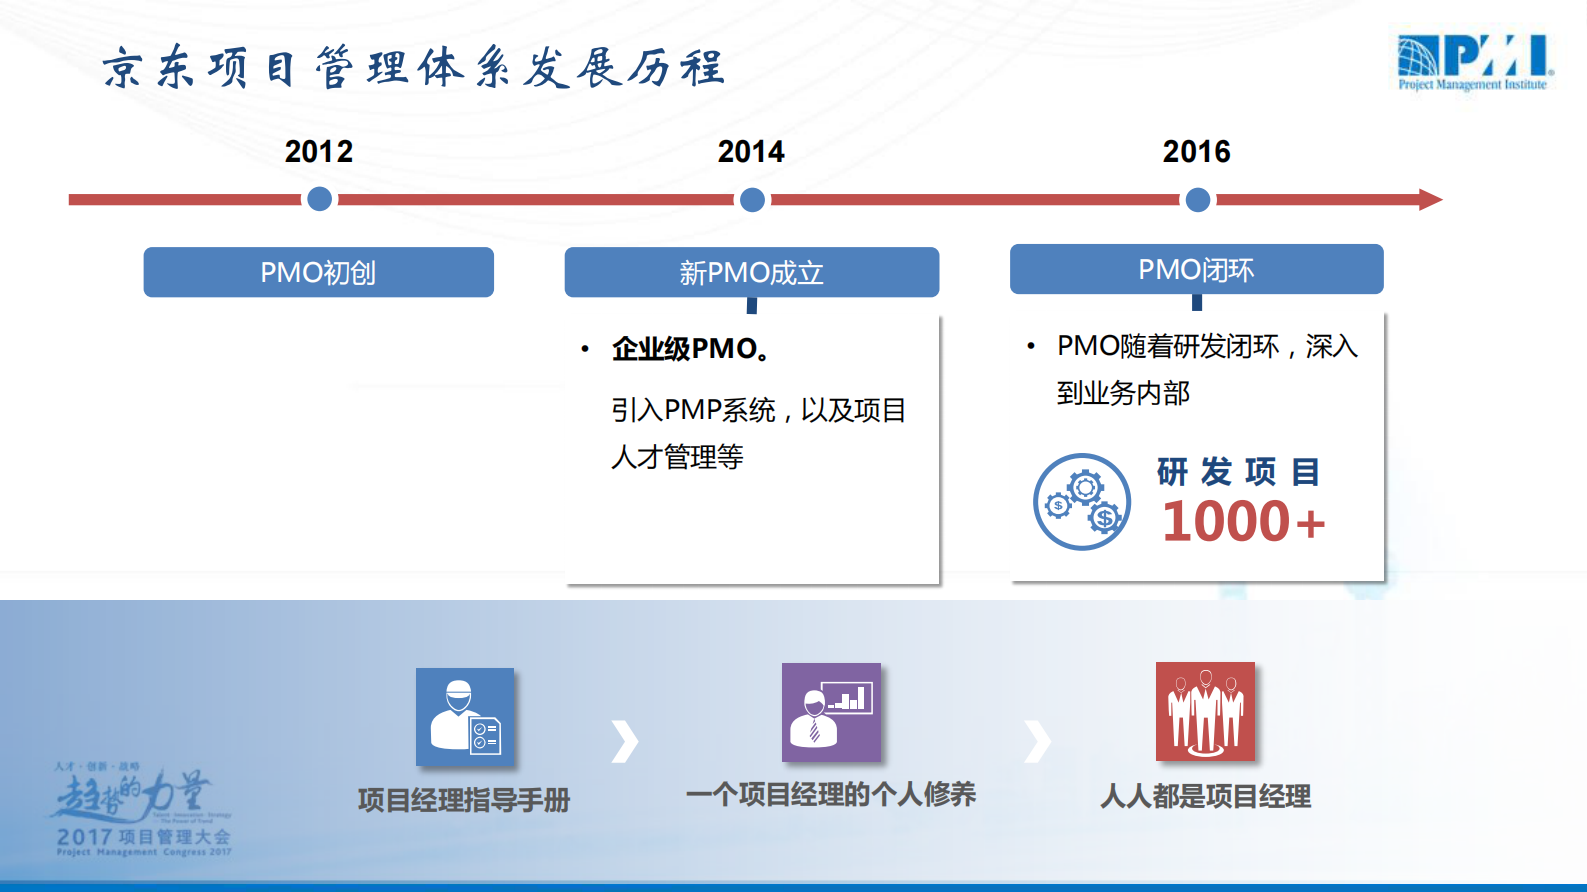
Task: Click the gears and dollar circle icon
Action: (x=1082, y=501)
